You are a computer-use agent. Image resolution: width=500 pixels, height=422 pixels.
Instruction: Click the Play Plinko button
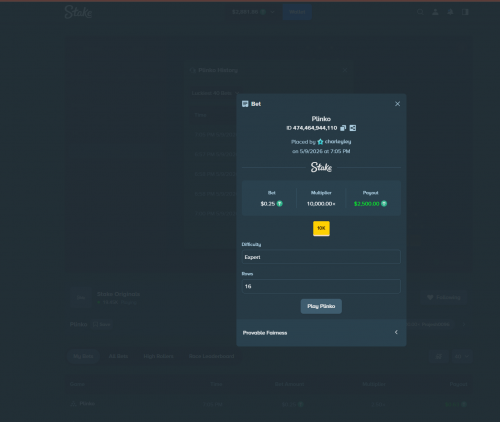[321, 306]
